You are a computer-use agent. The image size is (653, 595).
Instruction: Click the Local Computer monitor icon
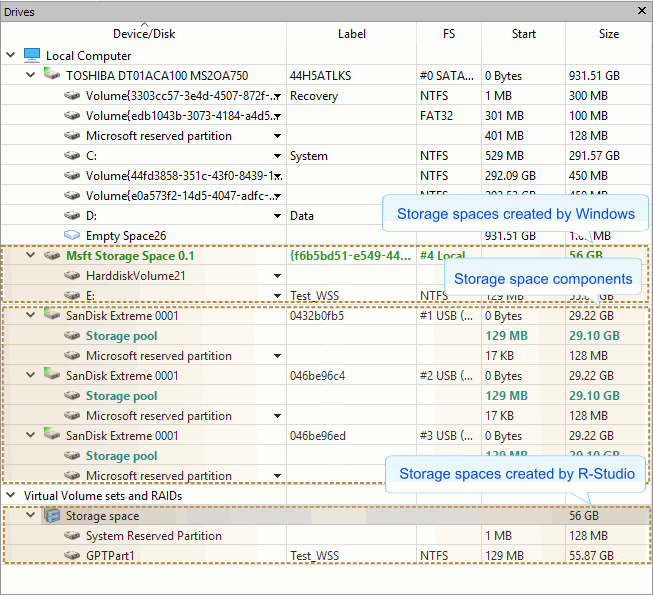[x=32, y=55]
